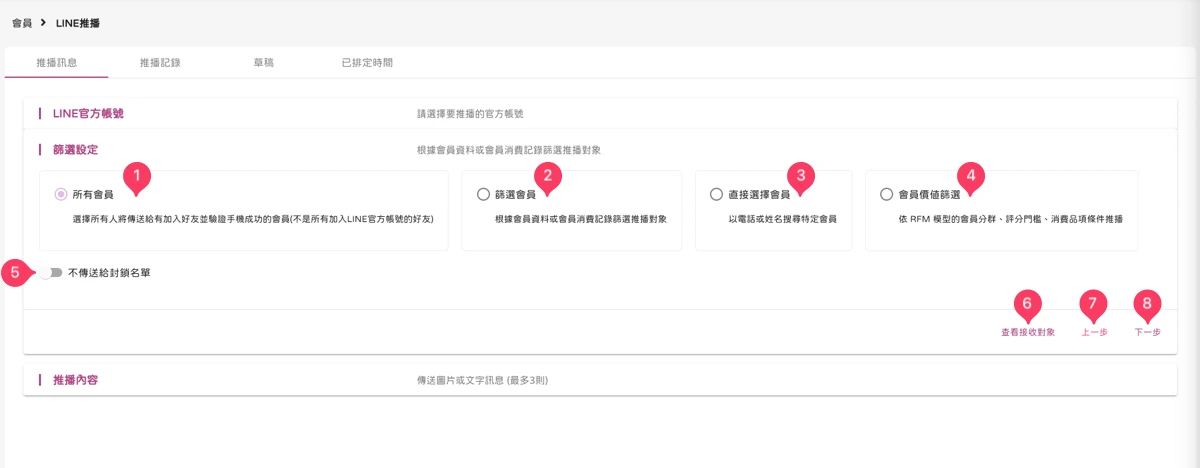This screenshot has height=468, width=1200.
Task: Expand the LINE官方帳號 section header
Action: (600, 114)
